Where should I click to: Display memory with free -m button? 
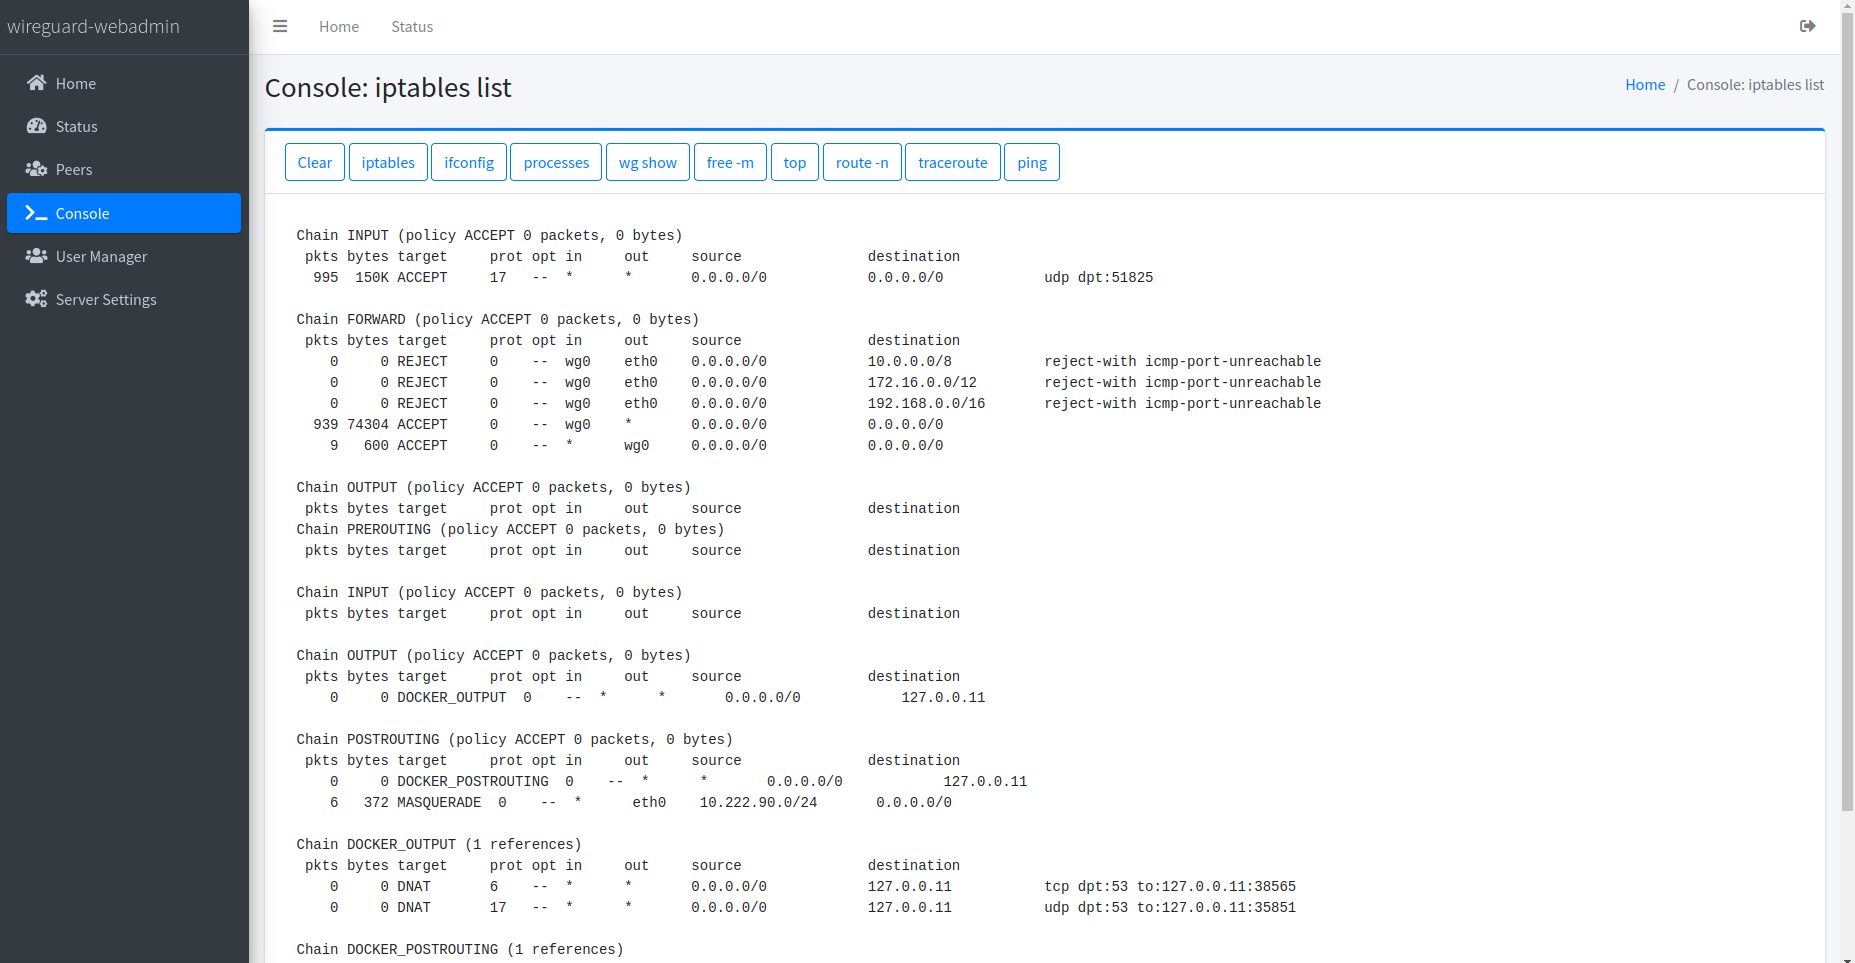coord(730,163)
